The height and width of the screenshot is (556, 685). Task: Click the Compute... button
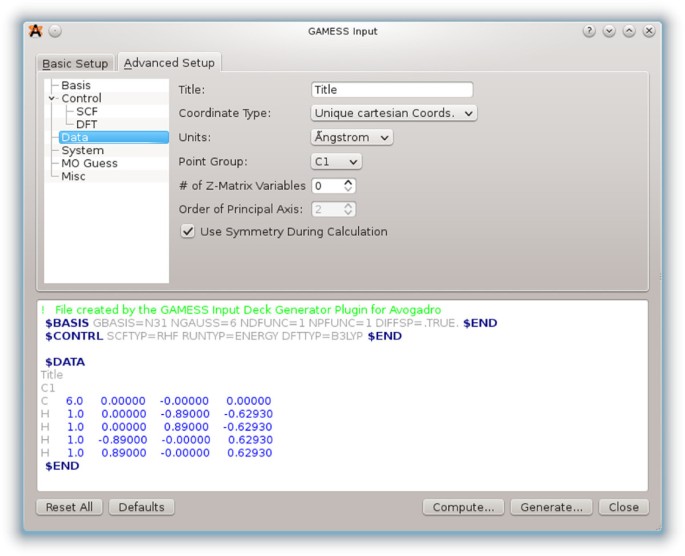point(463,507)
